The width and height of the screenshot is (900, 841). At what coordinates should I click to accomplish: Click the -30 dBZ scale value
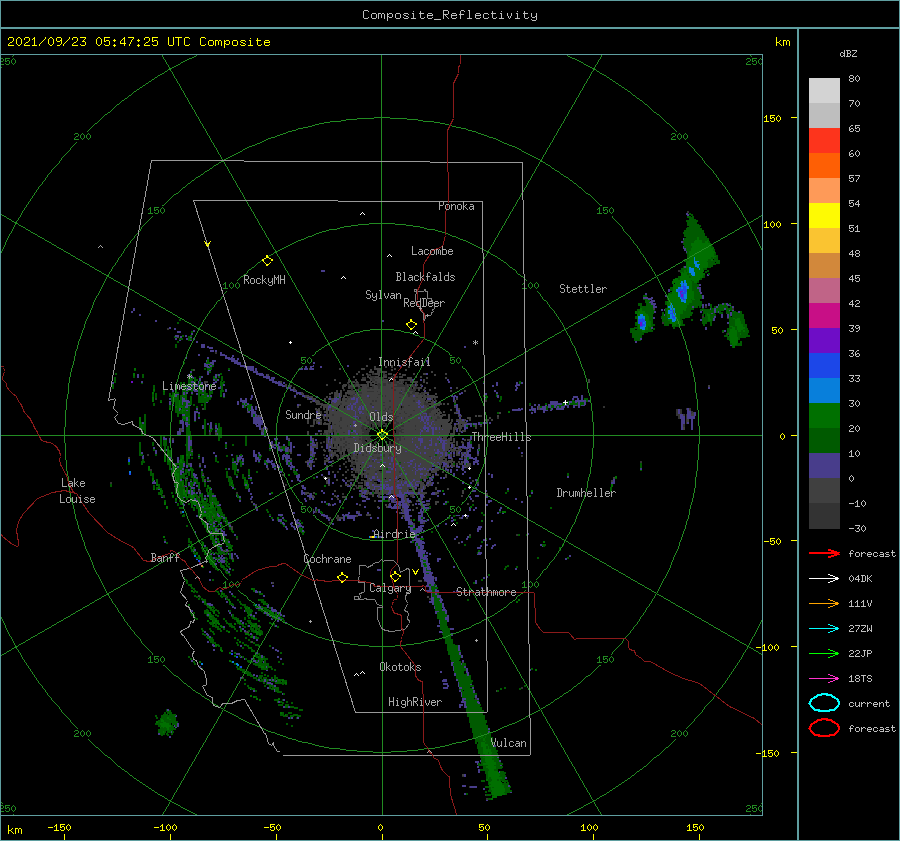(x=857, y=528)
